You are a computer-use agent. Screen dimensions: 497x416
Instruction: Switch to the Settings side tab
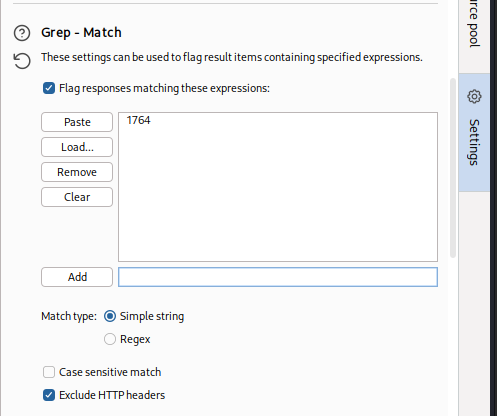[474, 133]
